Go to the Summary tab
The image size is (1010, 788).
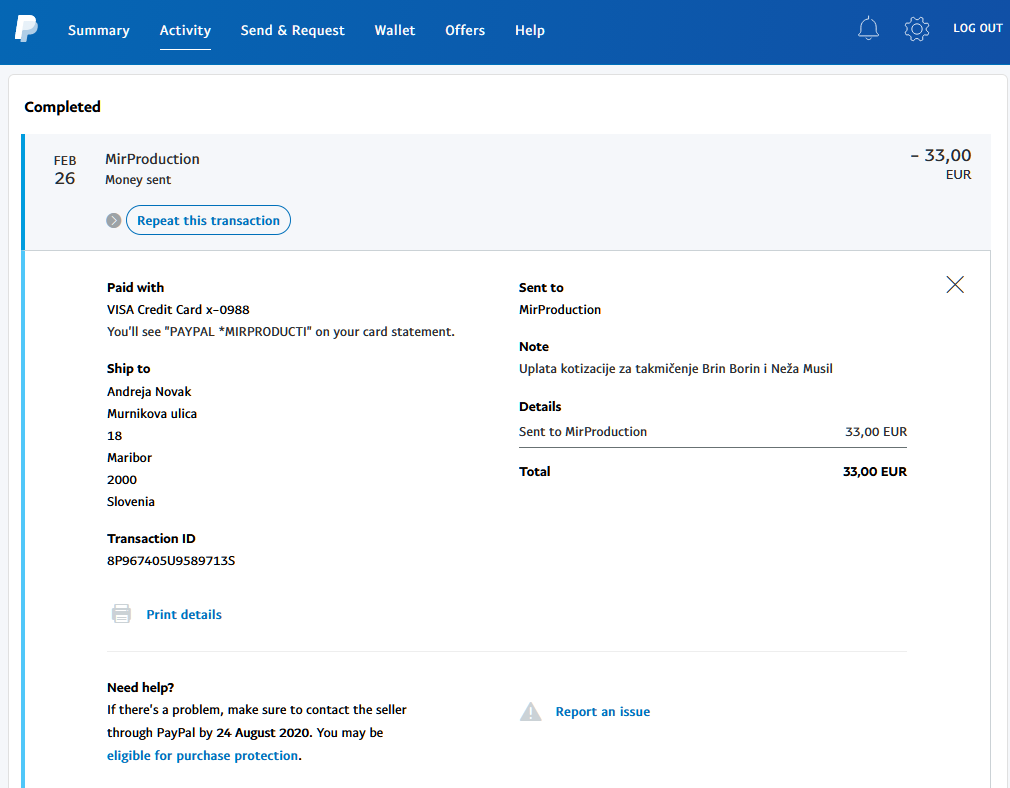(98, 30)
